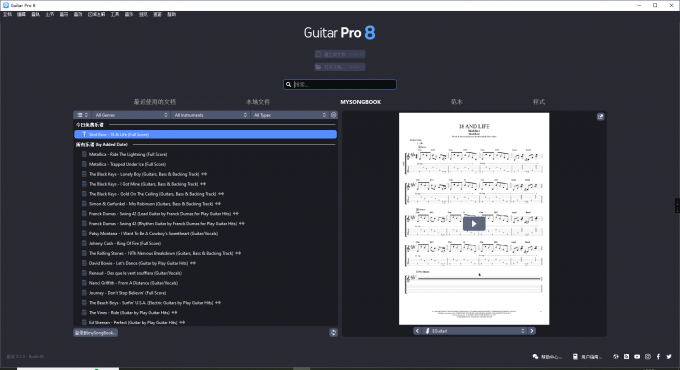Switch to the templates tab left of styles

pos(457,102)
